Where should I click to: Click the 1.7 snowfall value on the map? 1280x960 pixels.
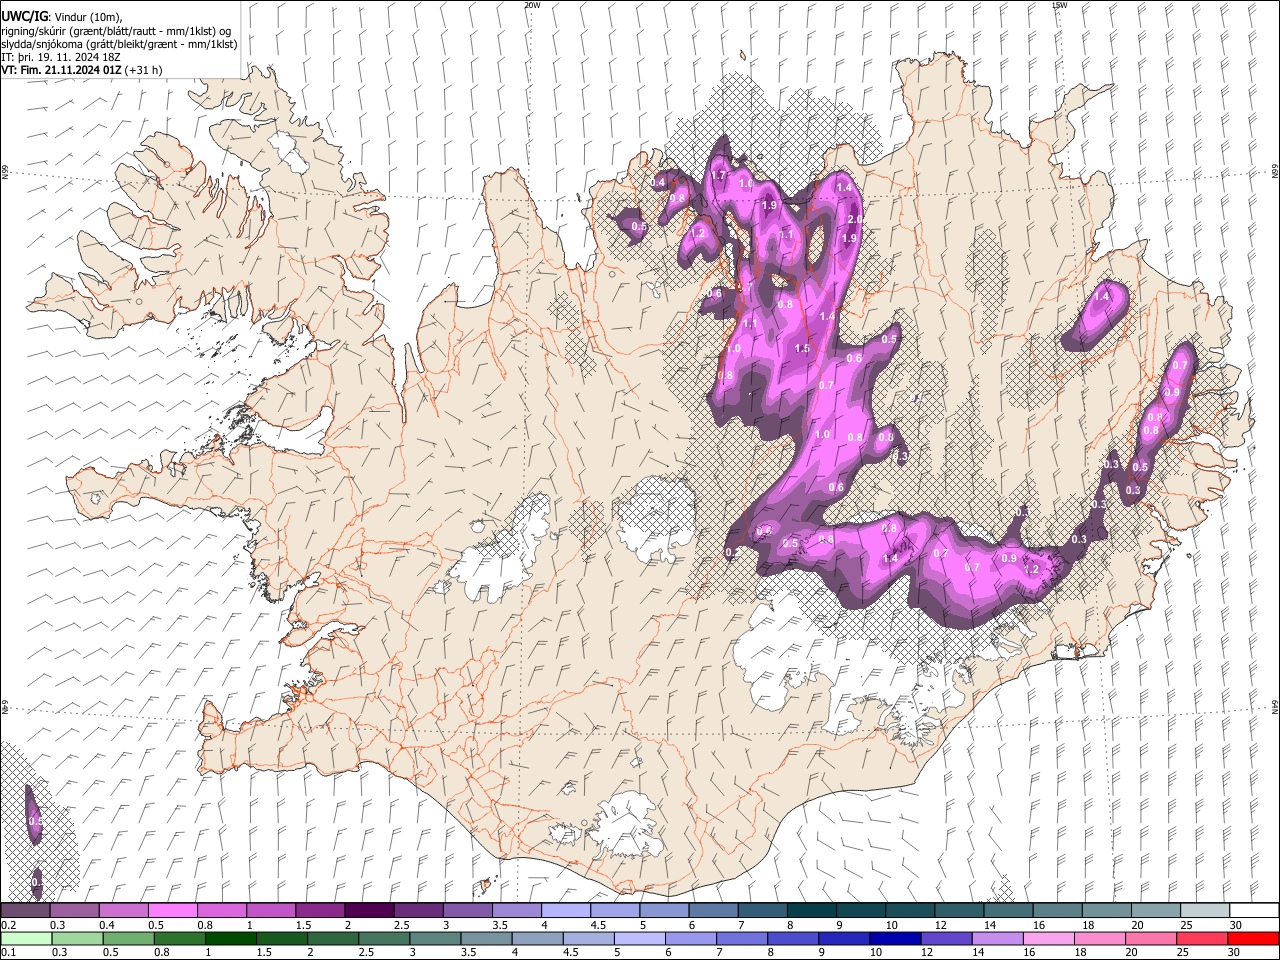coord(718,176)
